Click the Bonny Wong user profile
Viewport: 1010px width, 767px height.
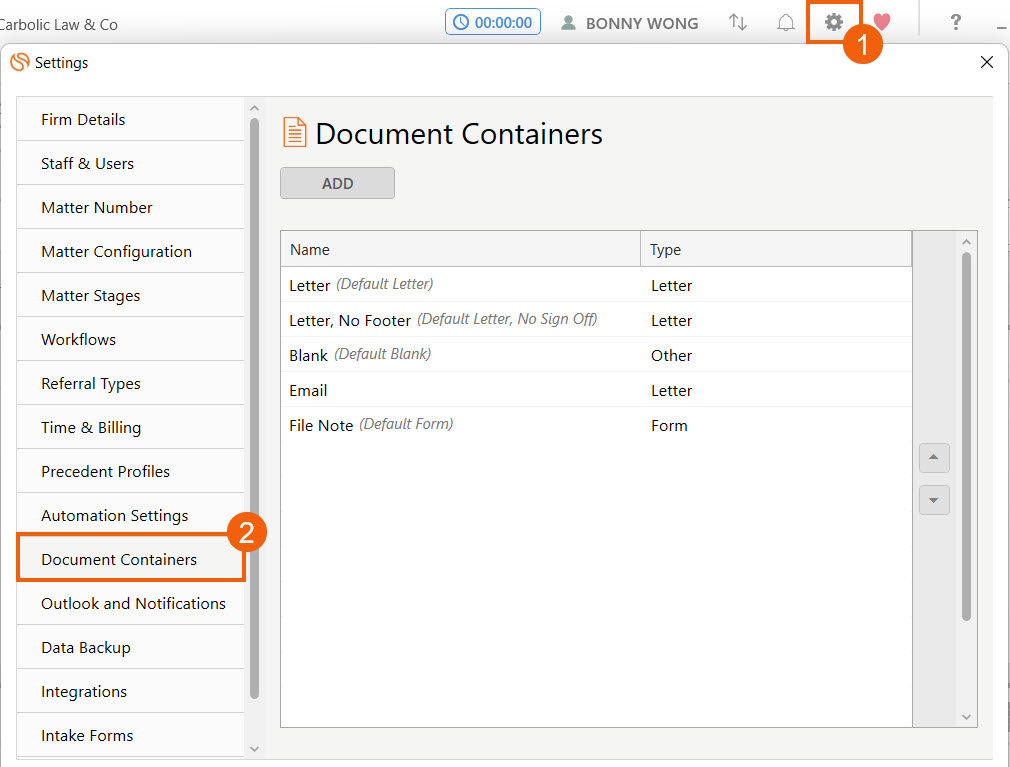tap(629, 23)
